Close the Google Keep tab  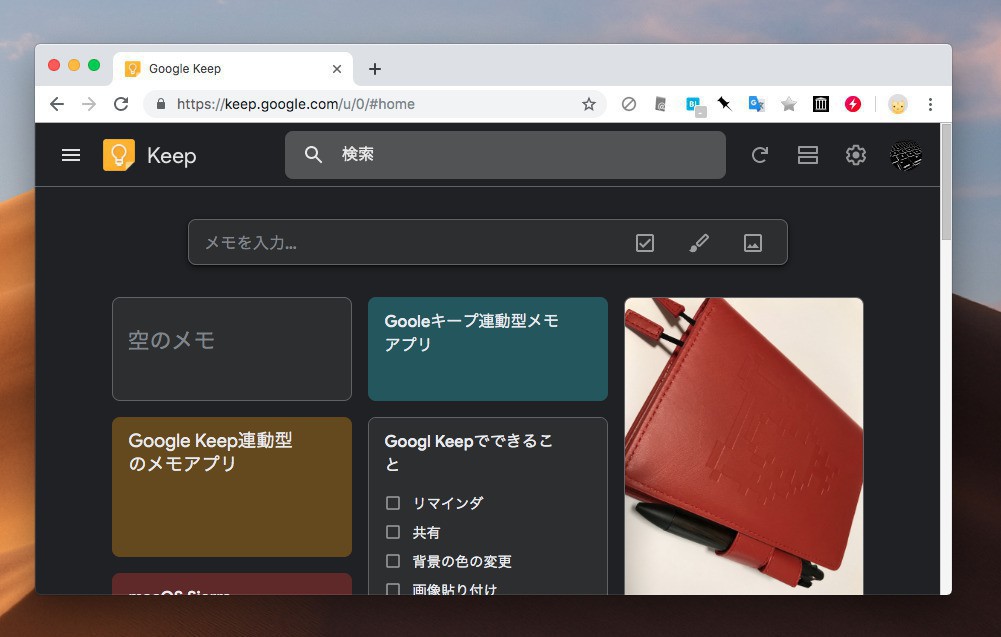[337, 69]
